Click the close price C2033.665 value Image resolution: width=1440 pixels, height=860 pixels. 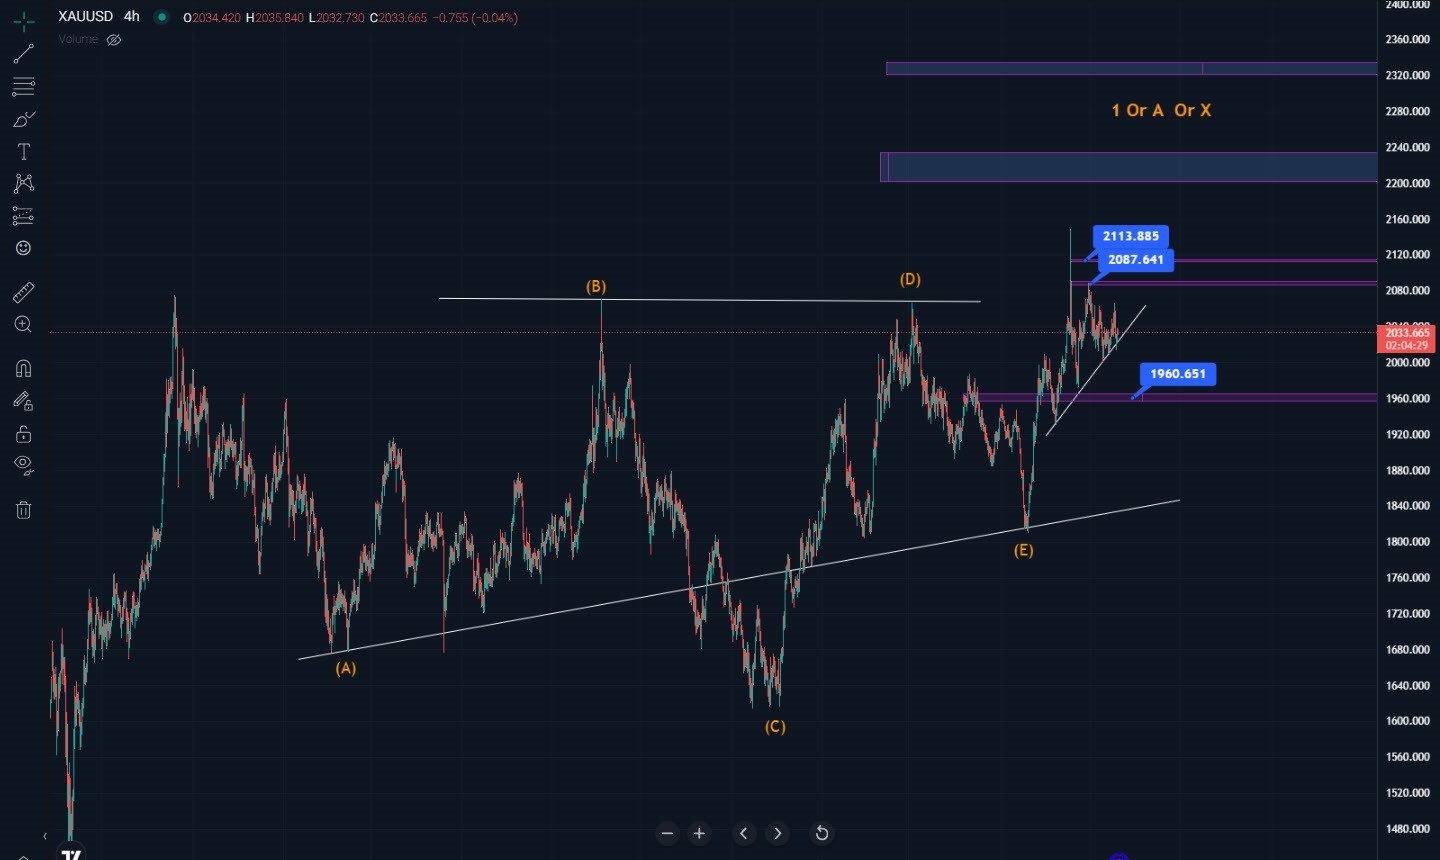click(x=398, y=18)
